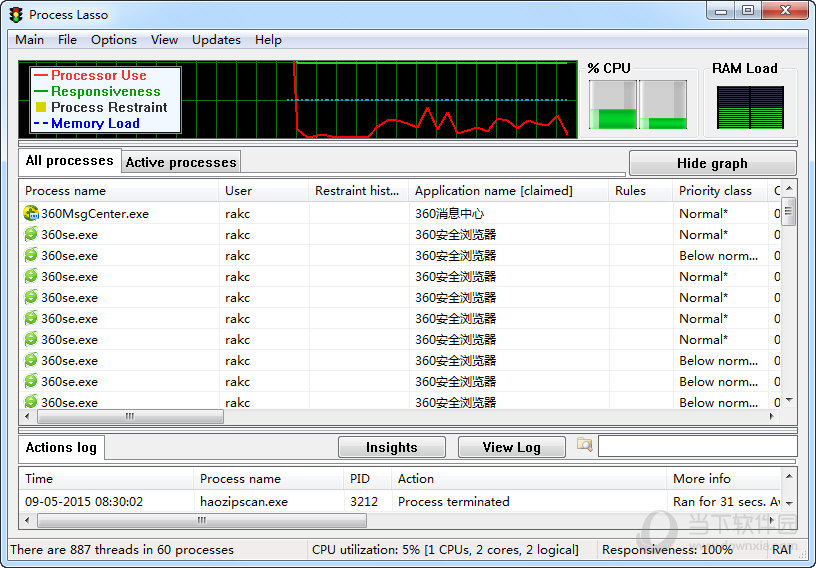Click the actions log horizontal scrollbar thumb
This screenshot has height=568, width=816.
pos(202,520)
